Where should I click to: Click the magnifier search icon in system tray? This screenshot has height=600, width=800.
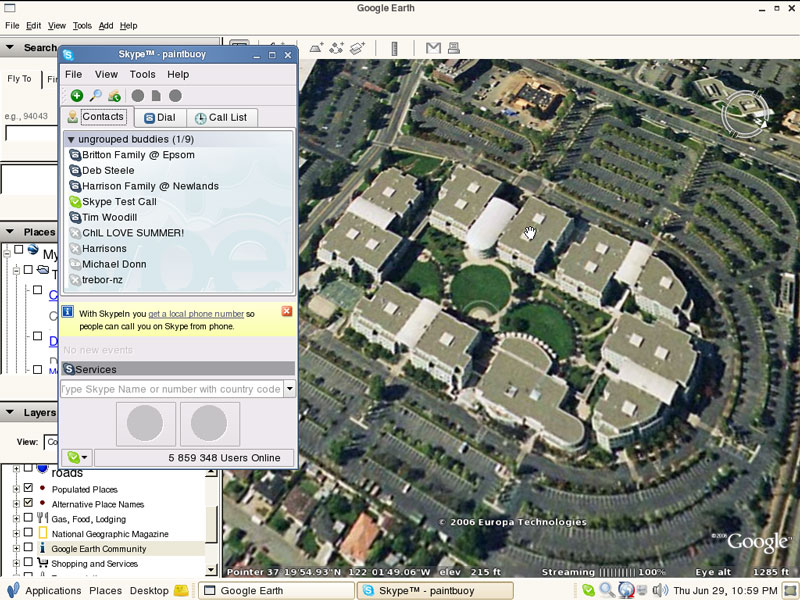pos(607,590)
